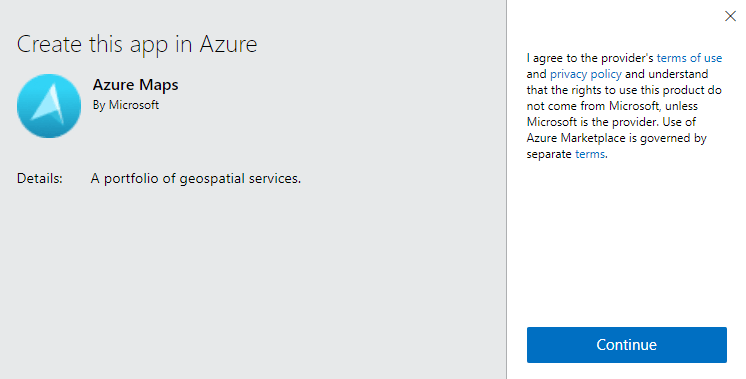
Task: Open the provider's terms of use link
Action: (x=689, y=58)
